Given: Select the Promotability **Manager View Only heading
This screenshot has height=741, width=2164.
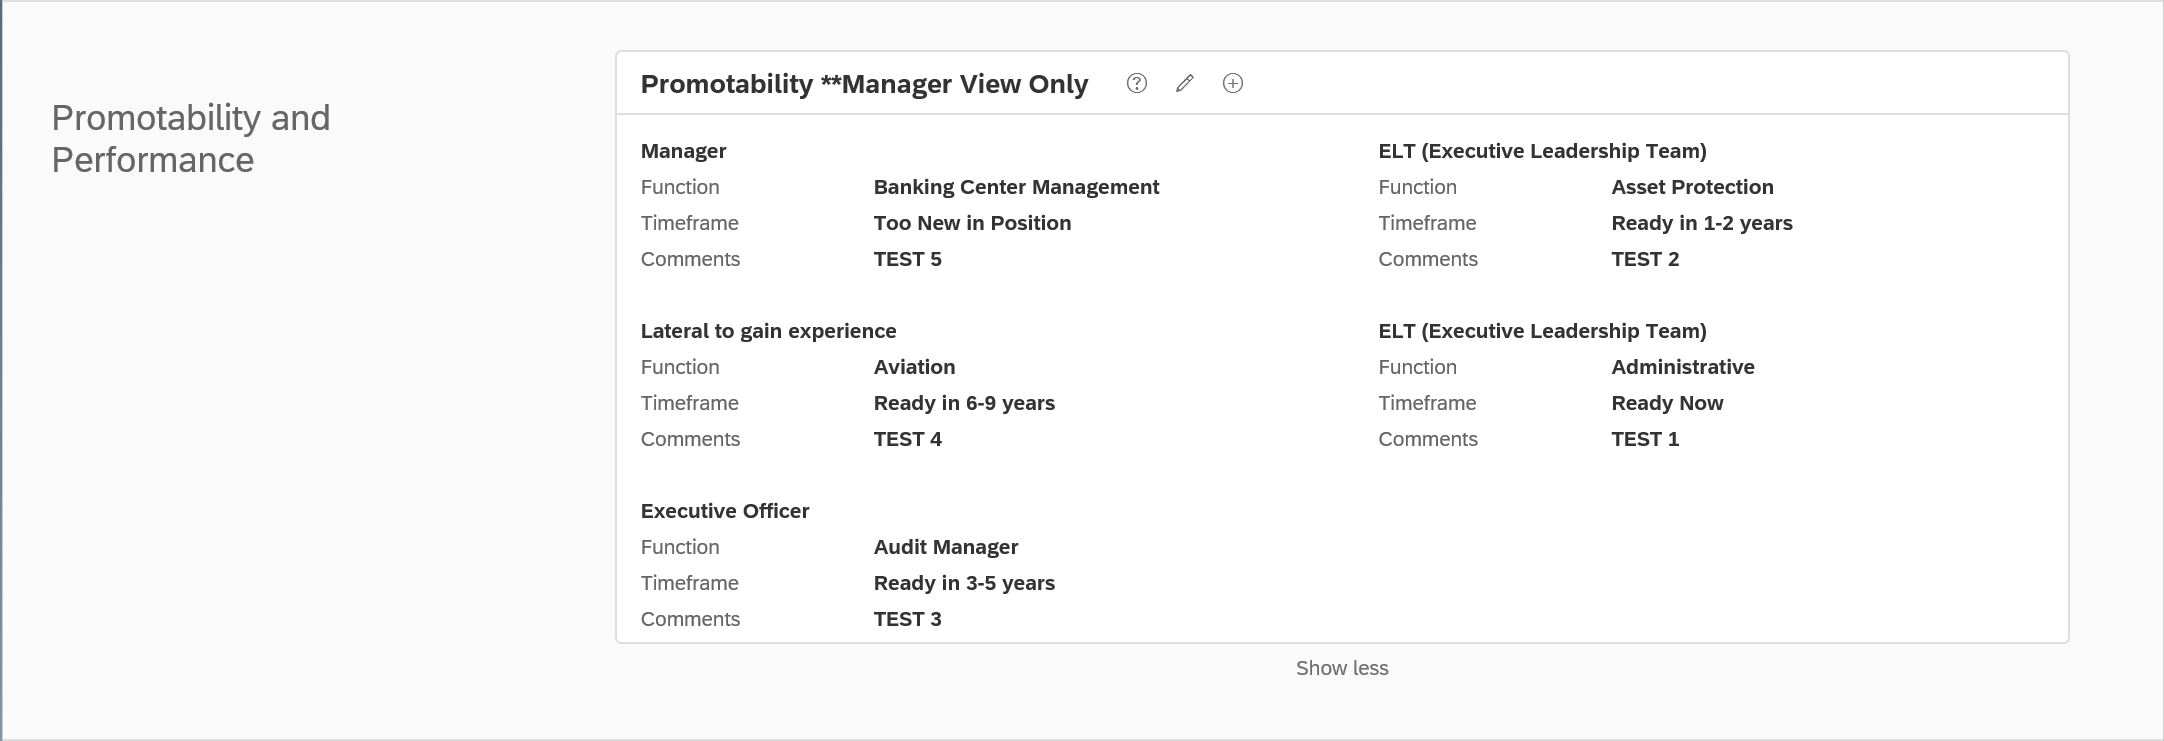Looking at the screenshot, I should click(x=864, y=84).
